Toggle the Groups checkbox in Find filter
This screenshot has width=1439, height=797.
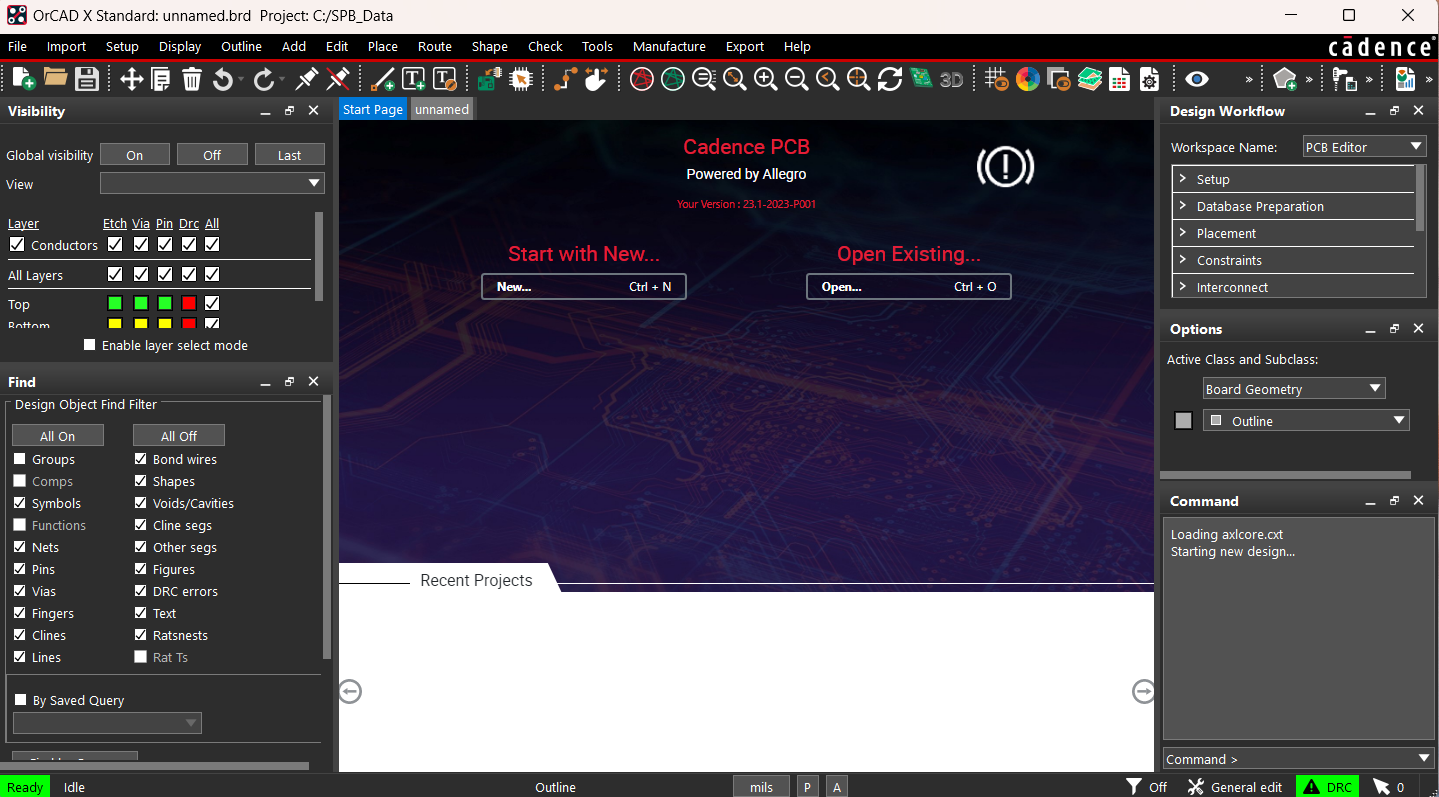[20, 459]
